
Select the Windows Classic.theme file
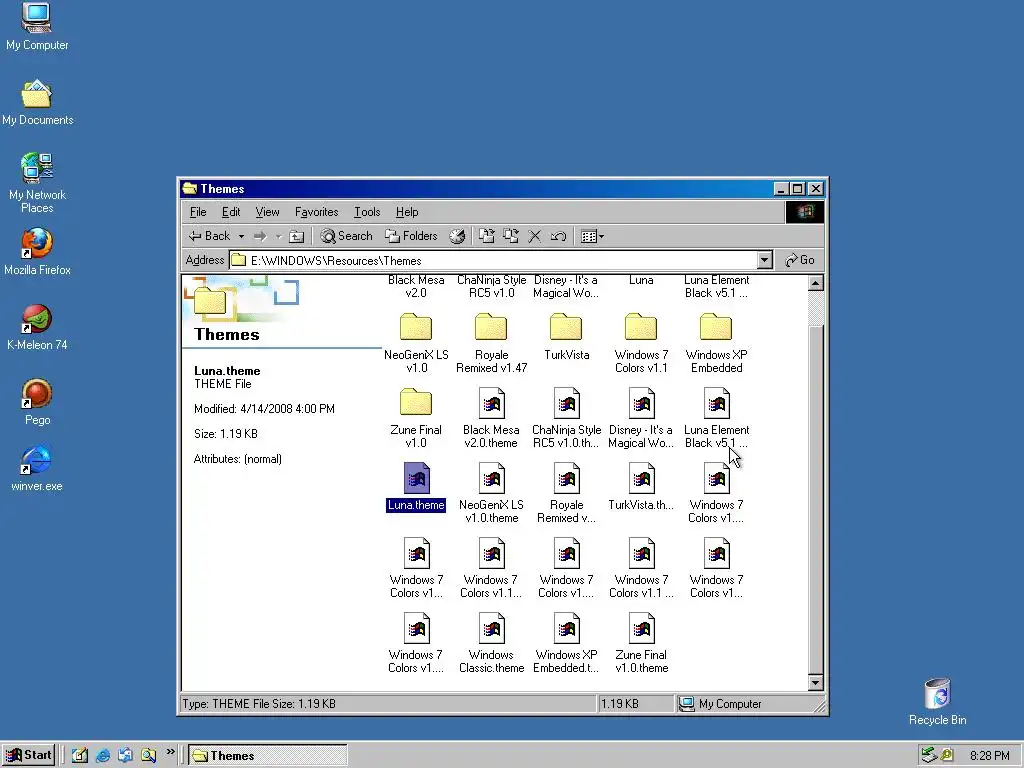pyautogui.click(x=491, y=644)
